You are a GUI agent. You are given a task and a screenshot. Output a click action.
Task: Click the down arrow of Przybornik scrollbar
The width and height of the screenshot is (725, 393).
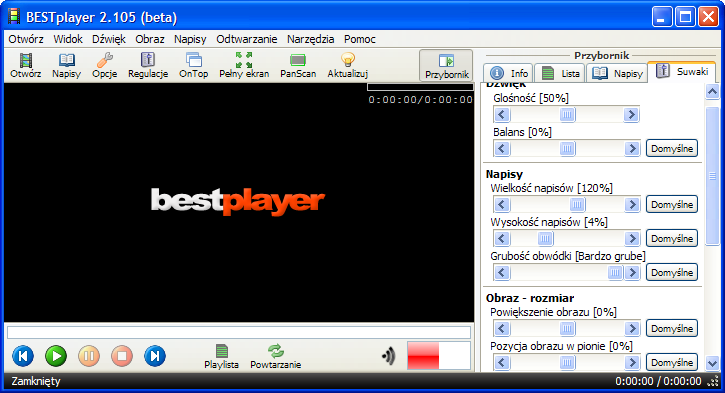pos(713,362)
